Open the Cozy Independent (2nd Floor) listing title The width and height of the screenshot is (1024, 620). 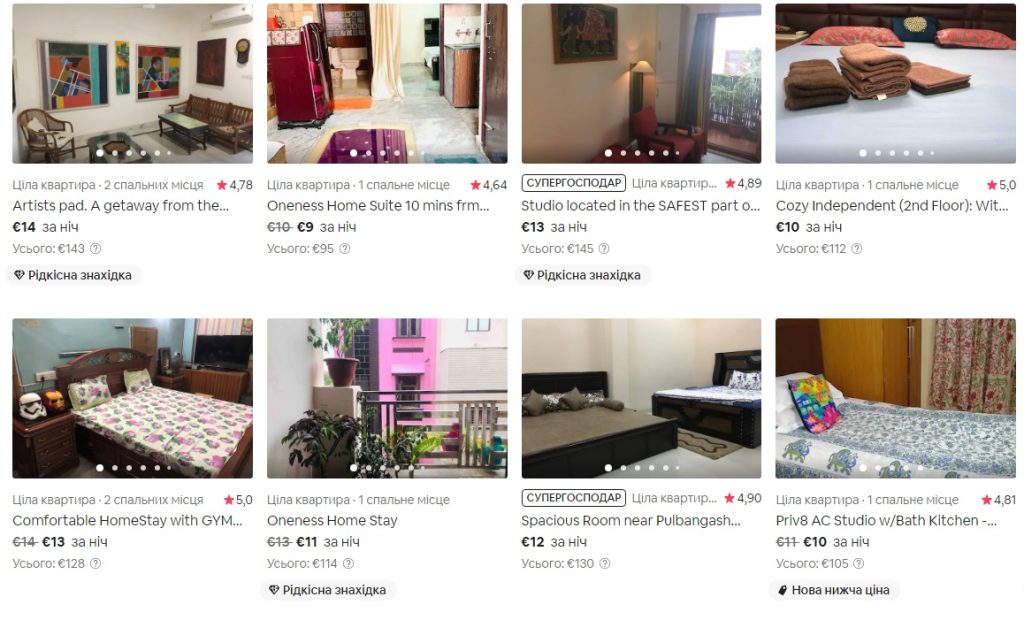click(x=892, y=206)
